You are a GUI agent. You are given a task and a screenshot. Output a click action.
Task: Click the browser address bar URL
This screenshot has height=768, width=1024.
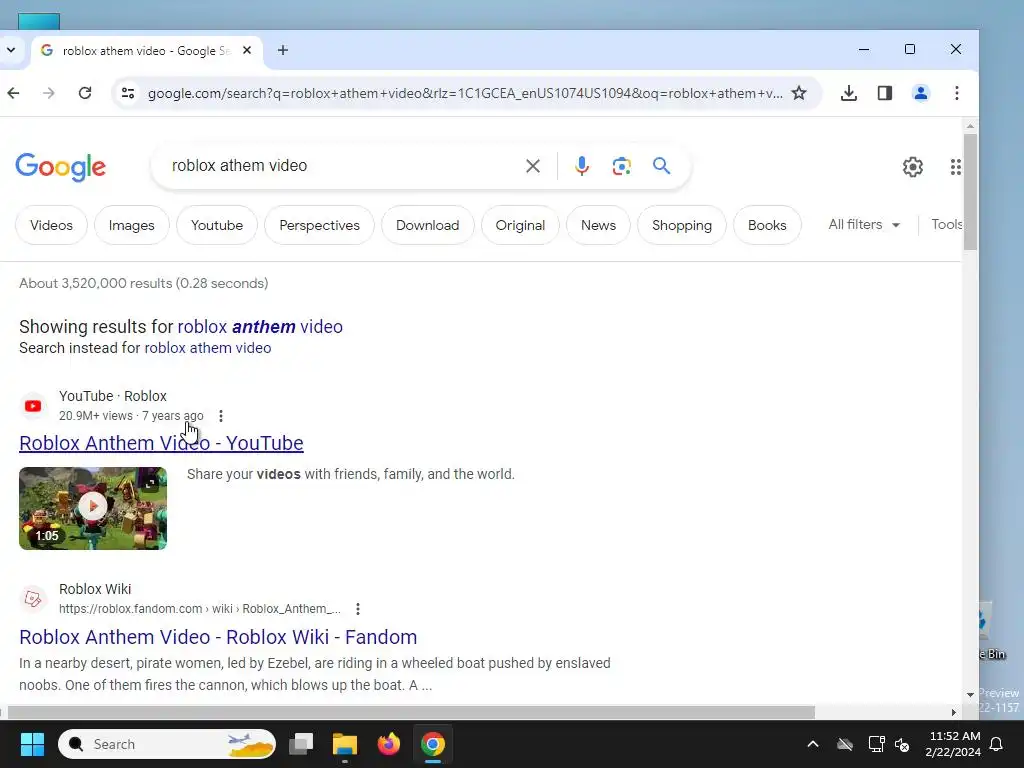point(465,93)
